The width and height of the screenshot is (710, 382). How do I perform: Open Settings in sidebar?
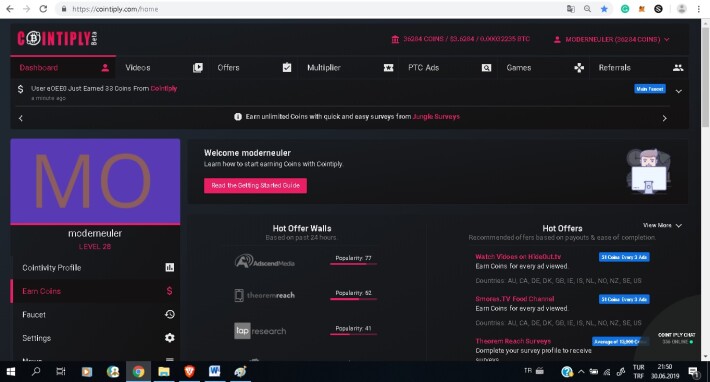coord(95,338)
